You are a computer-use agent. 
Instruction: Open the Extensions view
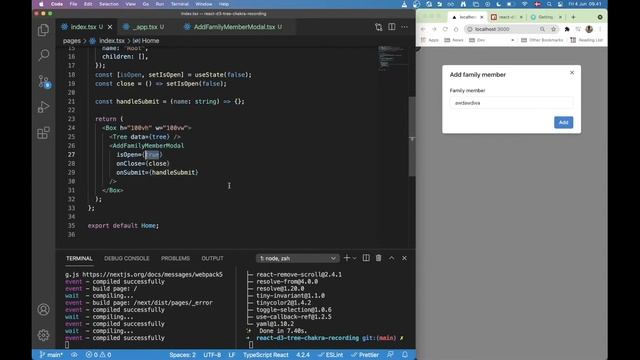(x=43, y=133)
